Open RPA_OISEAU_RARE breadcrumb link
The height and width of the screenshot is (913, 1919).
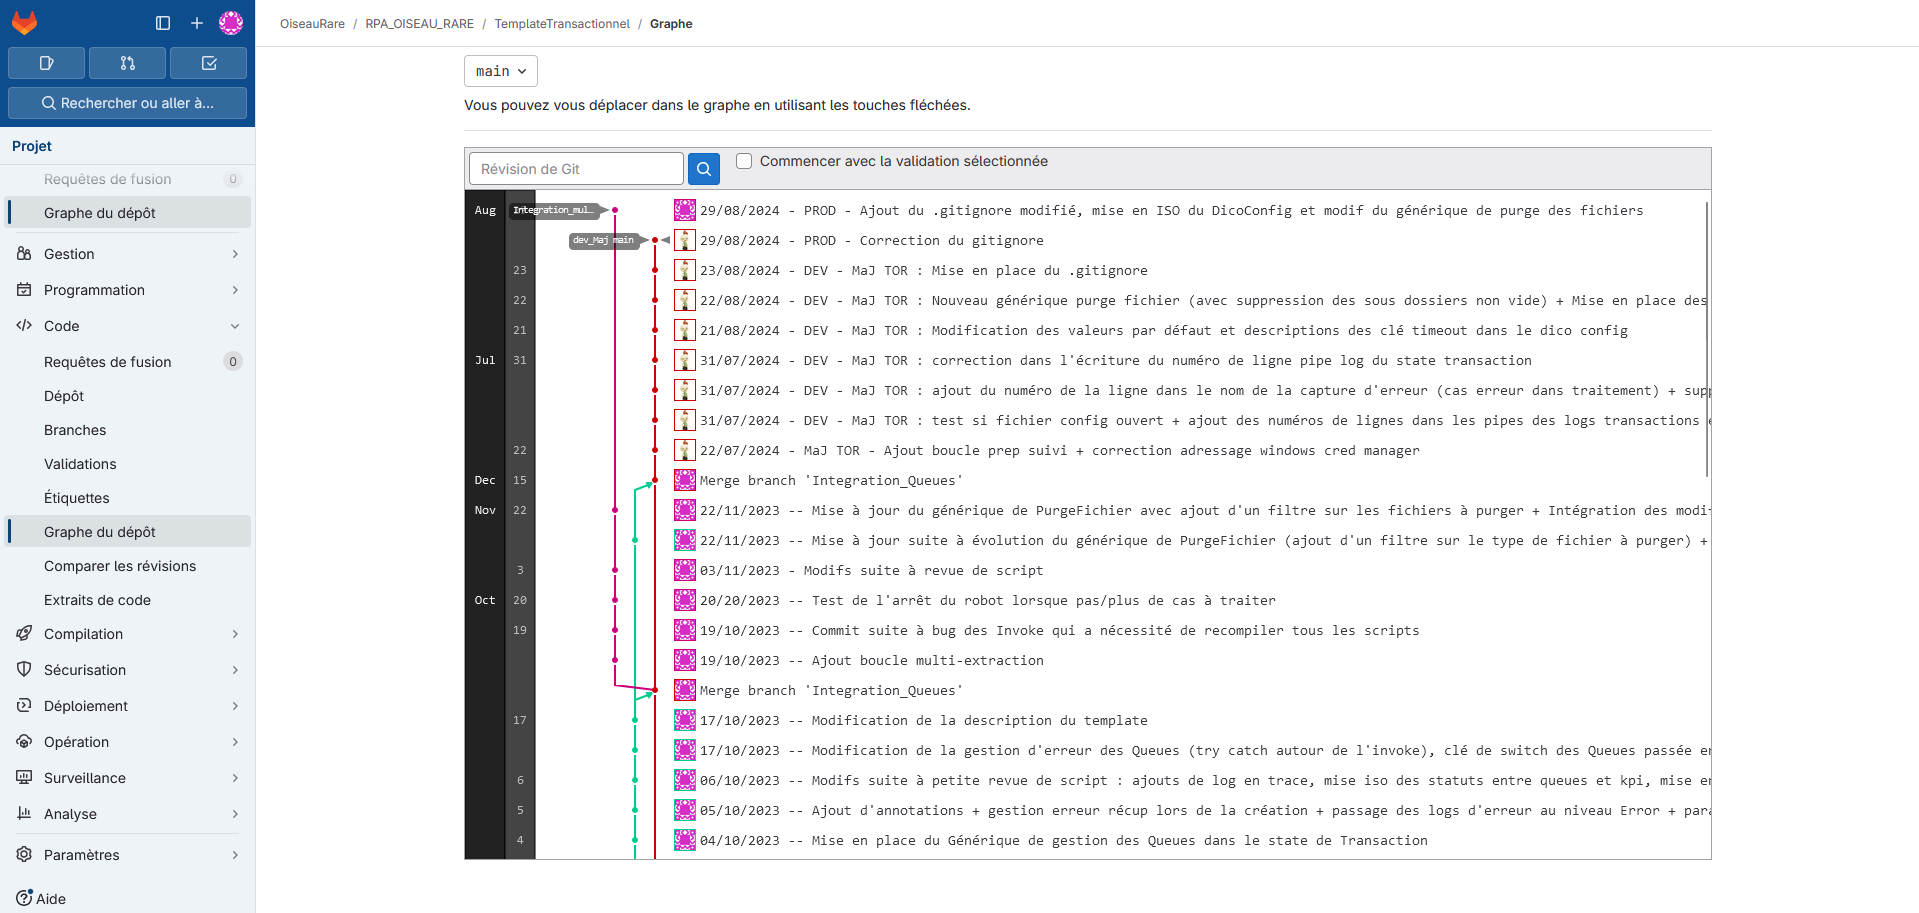pyautogui.click(x=419, y=24)
